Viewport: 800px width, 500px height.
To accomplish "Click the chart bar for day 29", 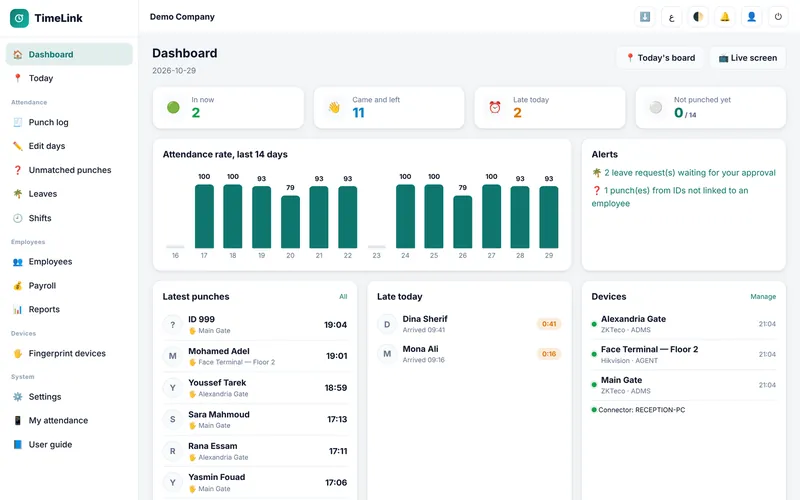I will pos(549,217).
